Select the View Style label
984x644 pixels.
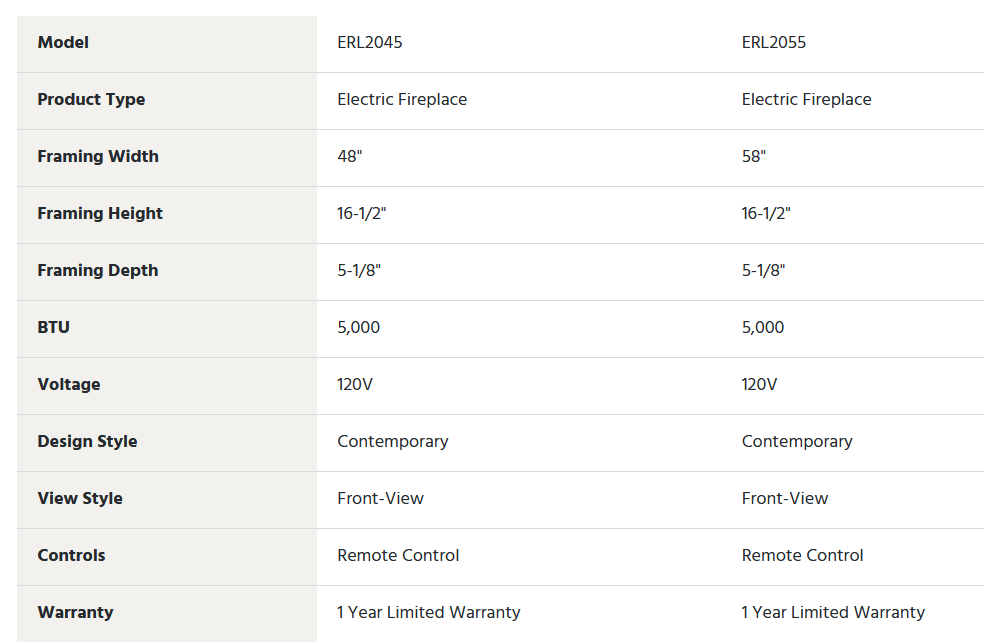(80, 499)
